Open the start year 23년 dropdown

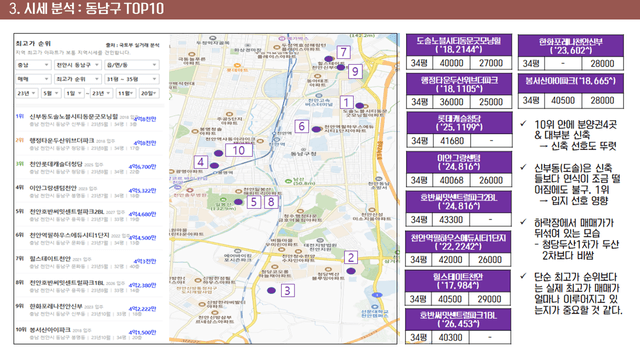tap(27, 93)
